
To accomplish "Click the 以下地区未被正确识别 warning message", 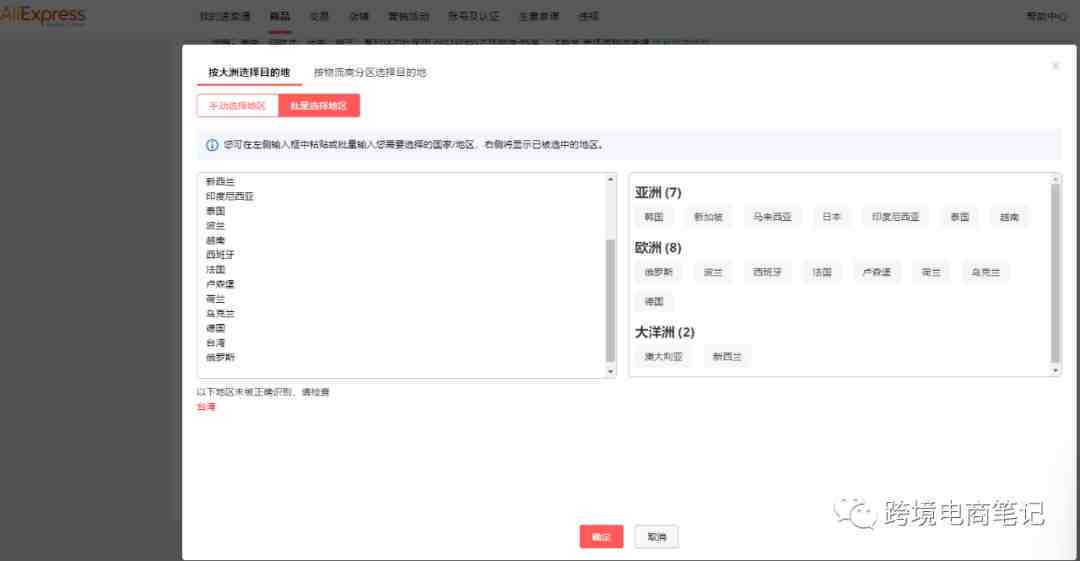I will [263, 391].
